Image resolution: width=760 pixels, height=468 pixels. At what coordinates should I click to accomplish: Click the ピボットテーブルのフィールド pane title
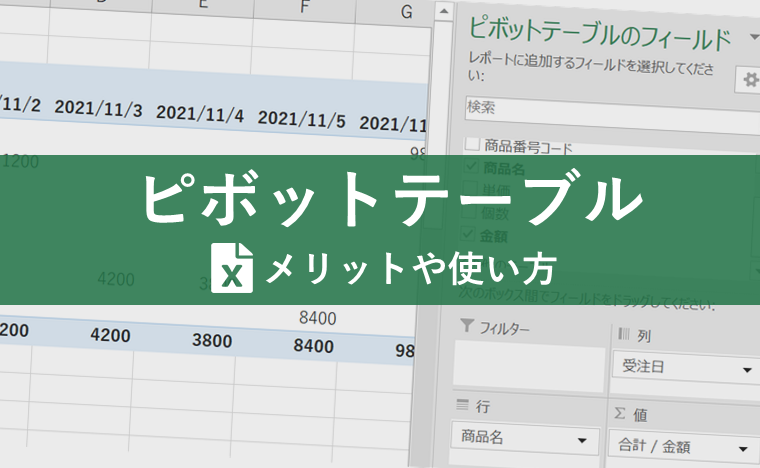point(600,34)
